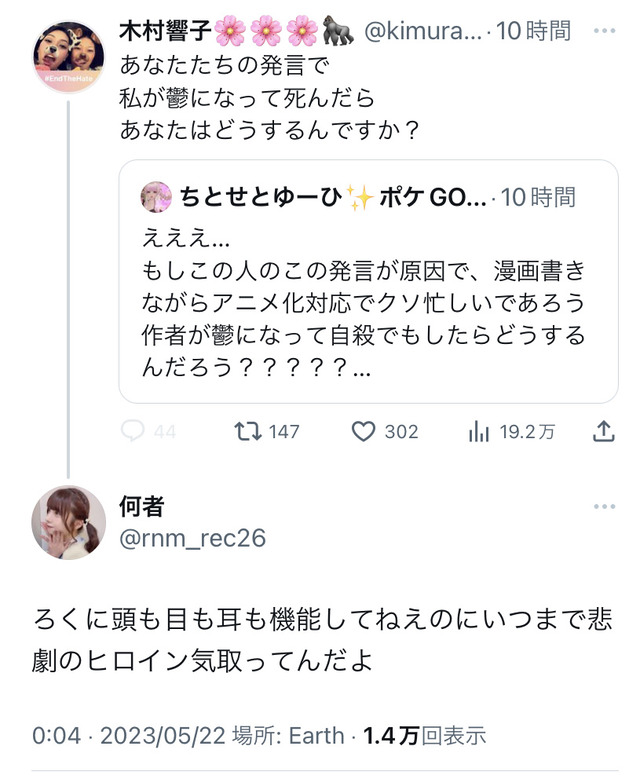Screen dimensions: 640x779
Task: Open 何者's profile avatar
Action: click(x=69, y=521)
